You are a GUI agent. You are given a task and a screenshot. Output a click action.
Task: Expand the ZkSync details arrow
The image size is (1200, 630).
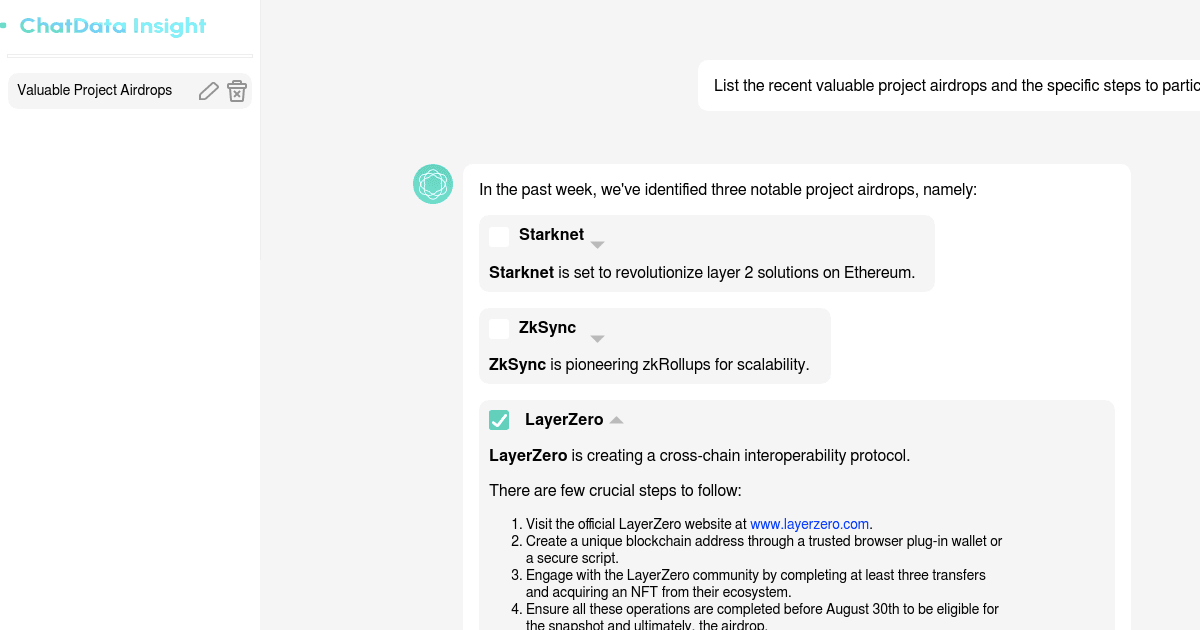point(597,338)
